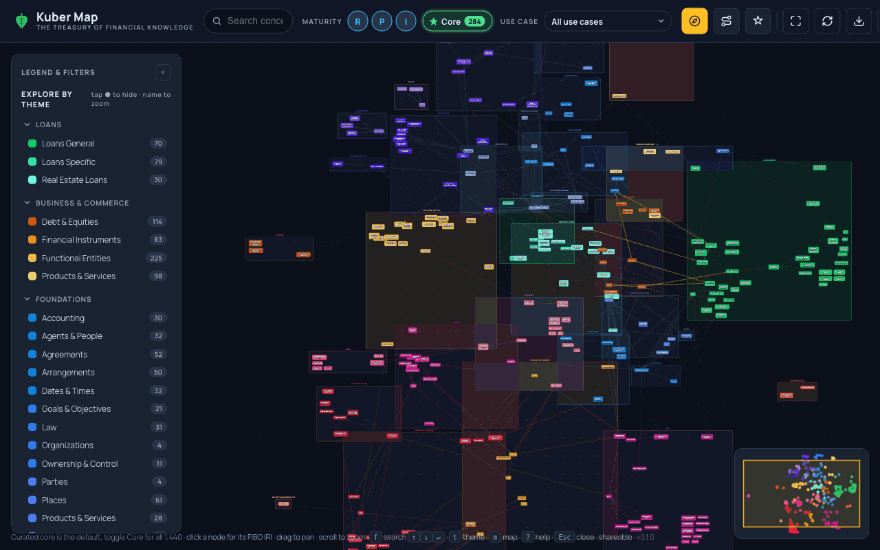
Task: Hide Functional Entities via yellow dot
Action: (32, 258)
